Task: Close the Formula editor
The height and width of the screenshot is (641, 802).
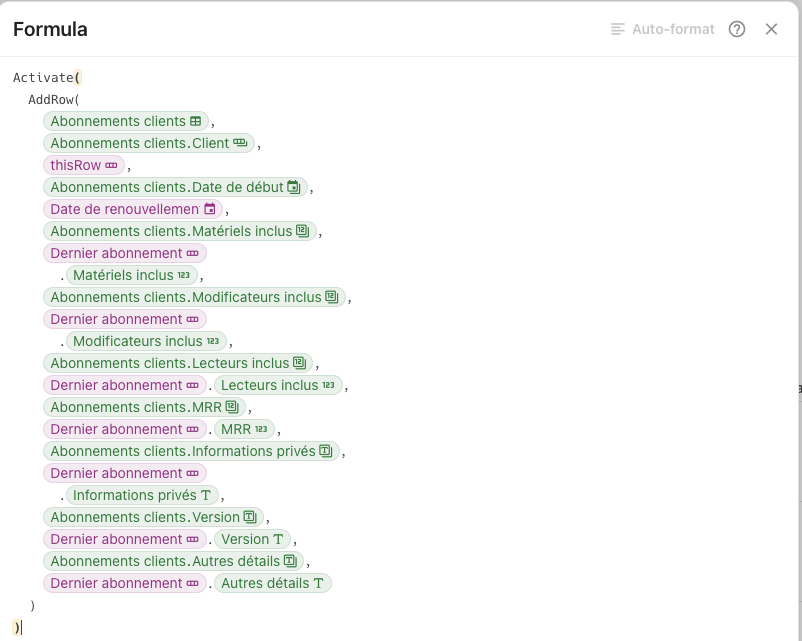Action: [x=771, y=29]
